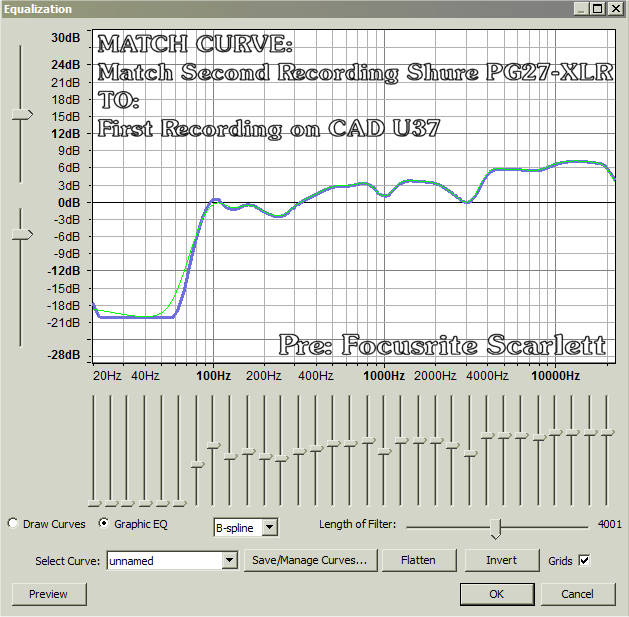The height and width of the screenshot is (617, 629).
Task: Open the Select Curve dropdown arrow
Action: point(229,560)
